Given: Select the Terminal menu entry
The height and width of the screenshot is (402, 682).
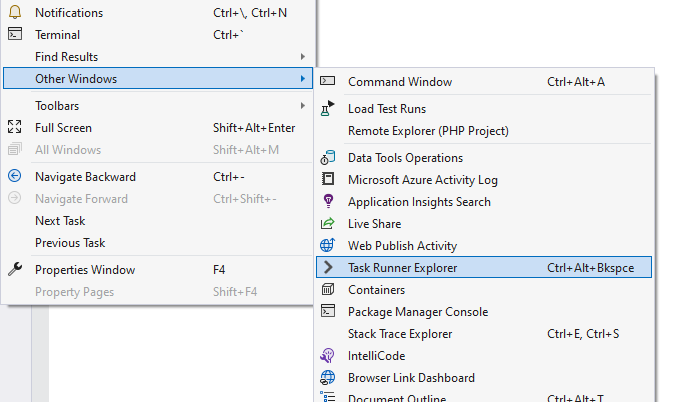Looking at the screenshot, I should (158, 34).
